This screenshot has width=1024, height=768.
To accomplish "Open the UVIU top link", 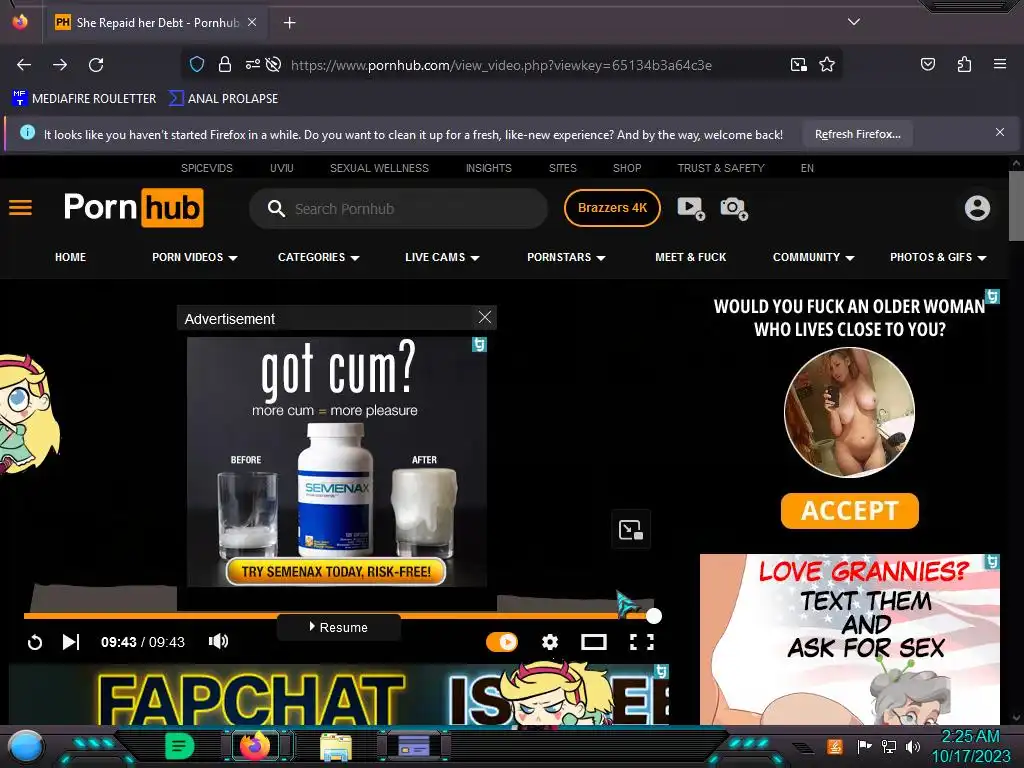I will click(x=281, y=168).
